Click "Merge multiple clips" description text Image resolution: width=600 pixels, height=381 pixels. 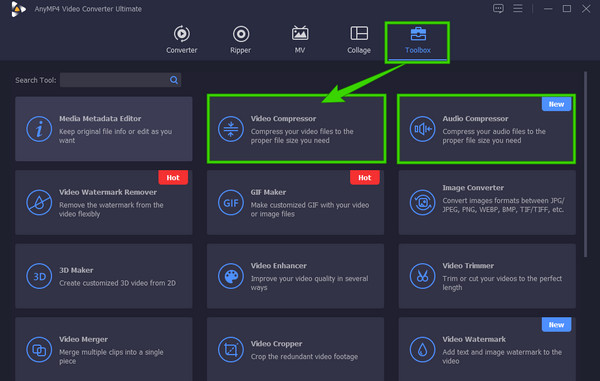111,357
